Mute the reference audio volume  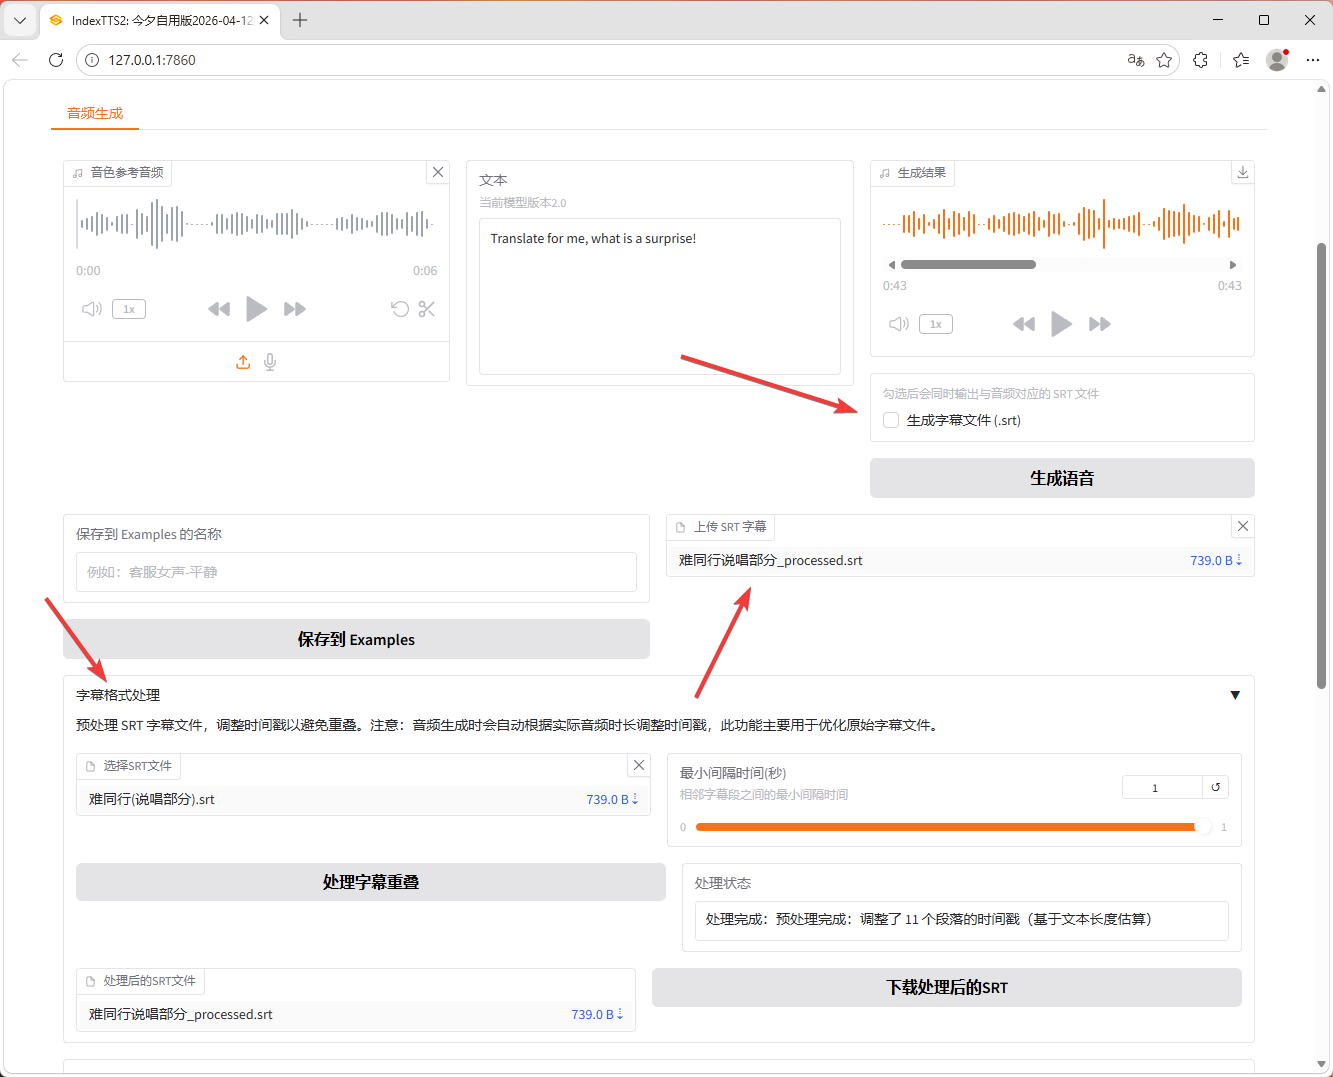pyautogui.click(x=91, y=309)
